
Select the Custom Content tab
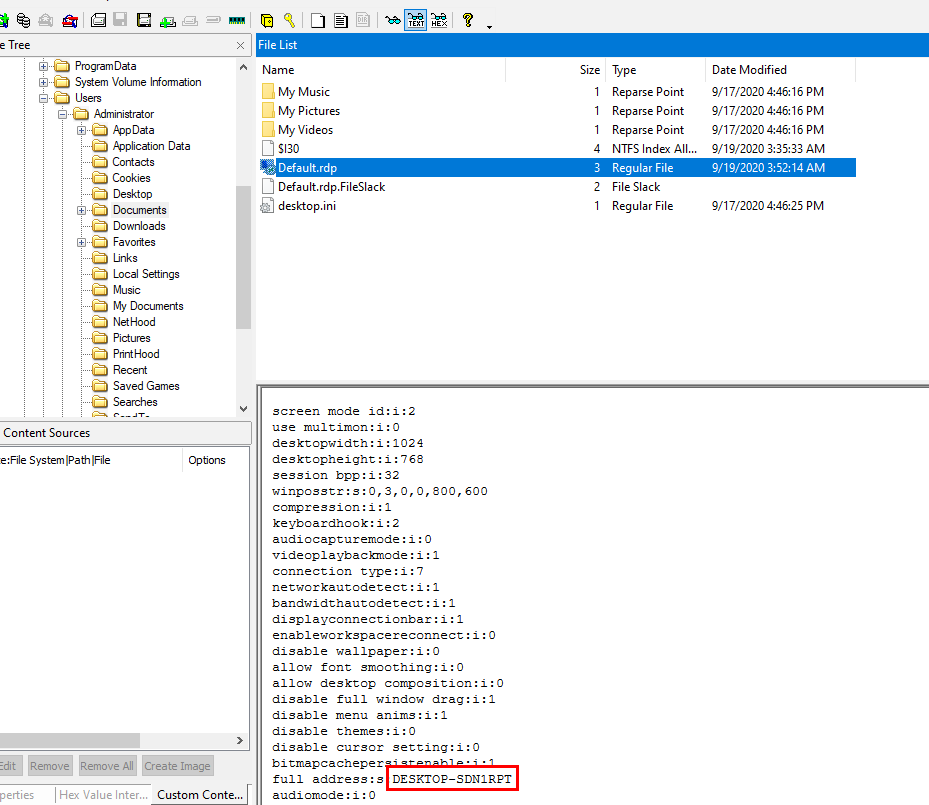(199, 795)
